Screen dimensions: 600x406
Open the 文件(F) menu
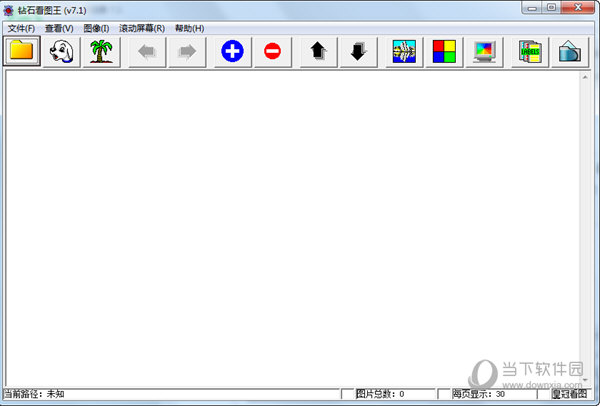point(21,28)
